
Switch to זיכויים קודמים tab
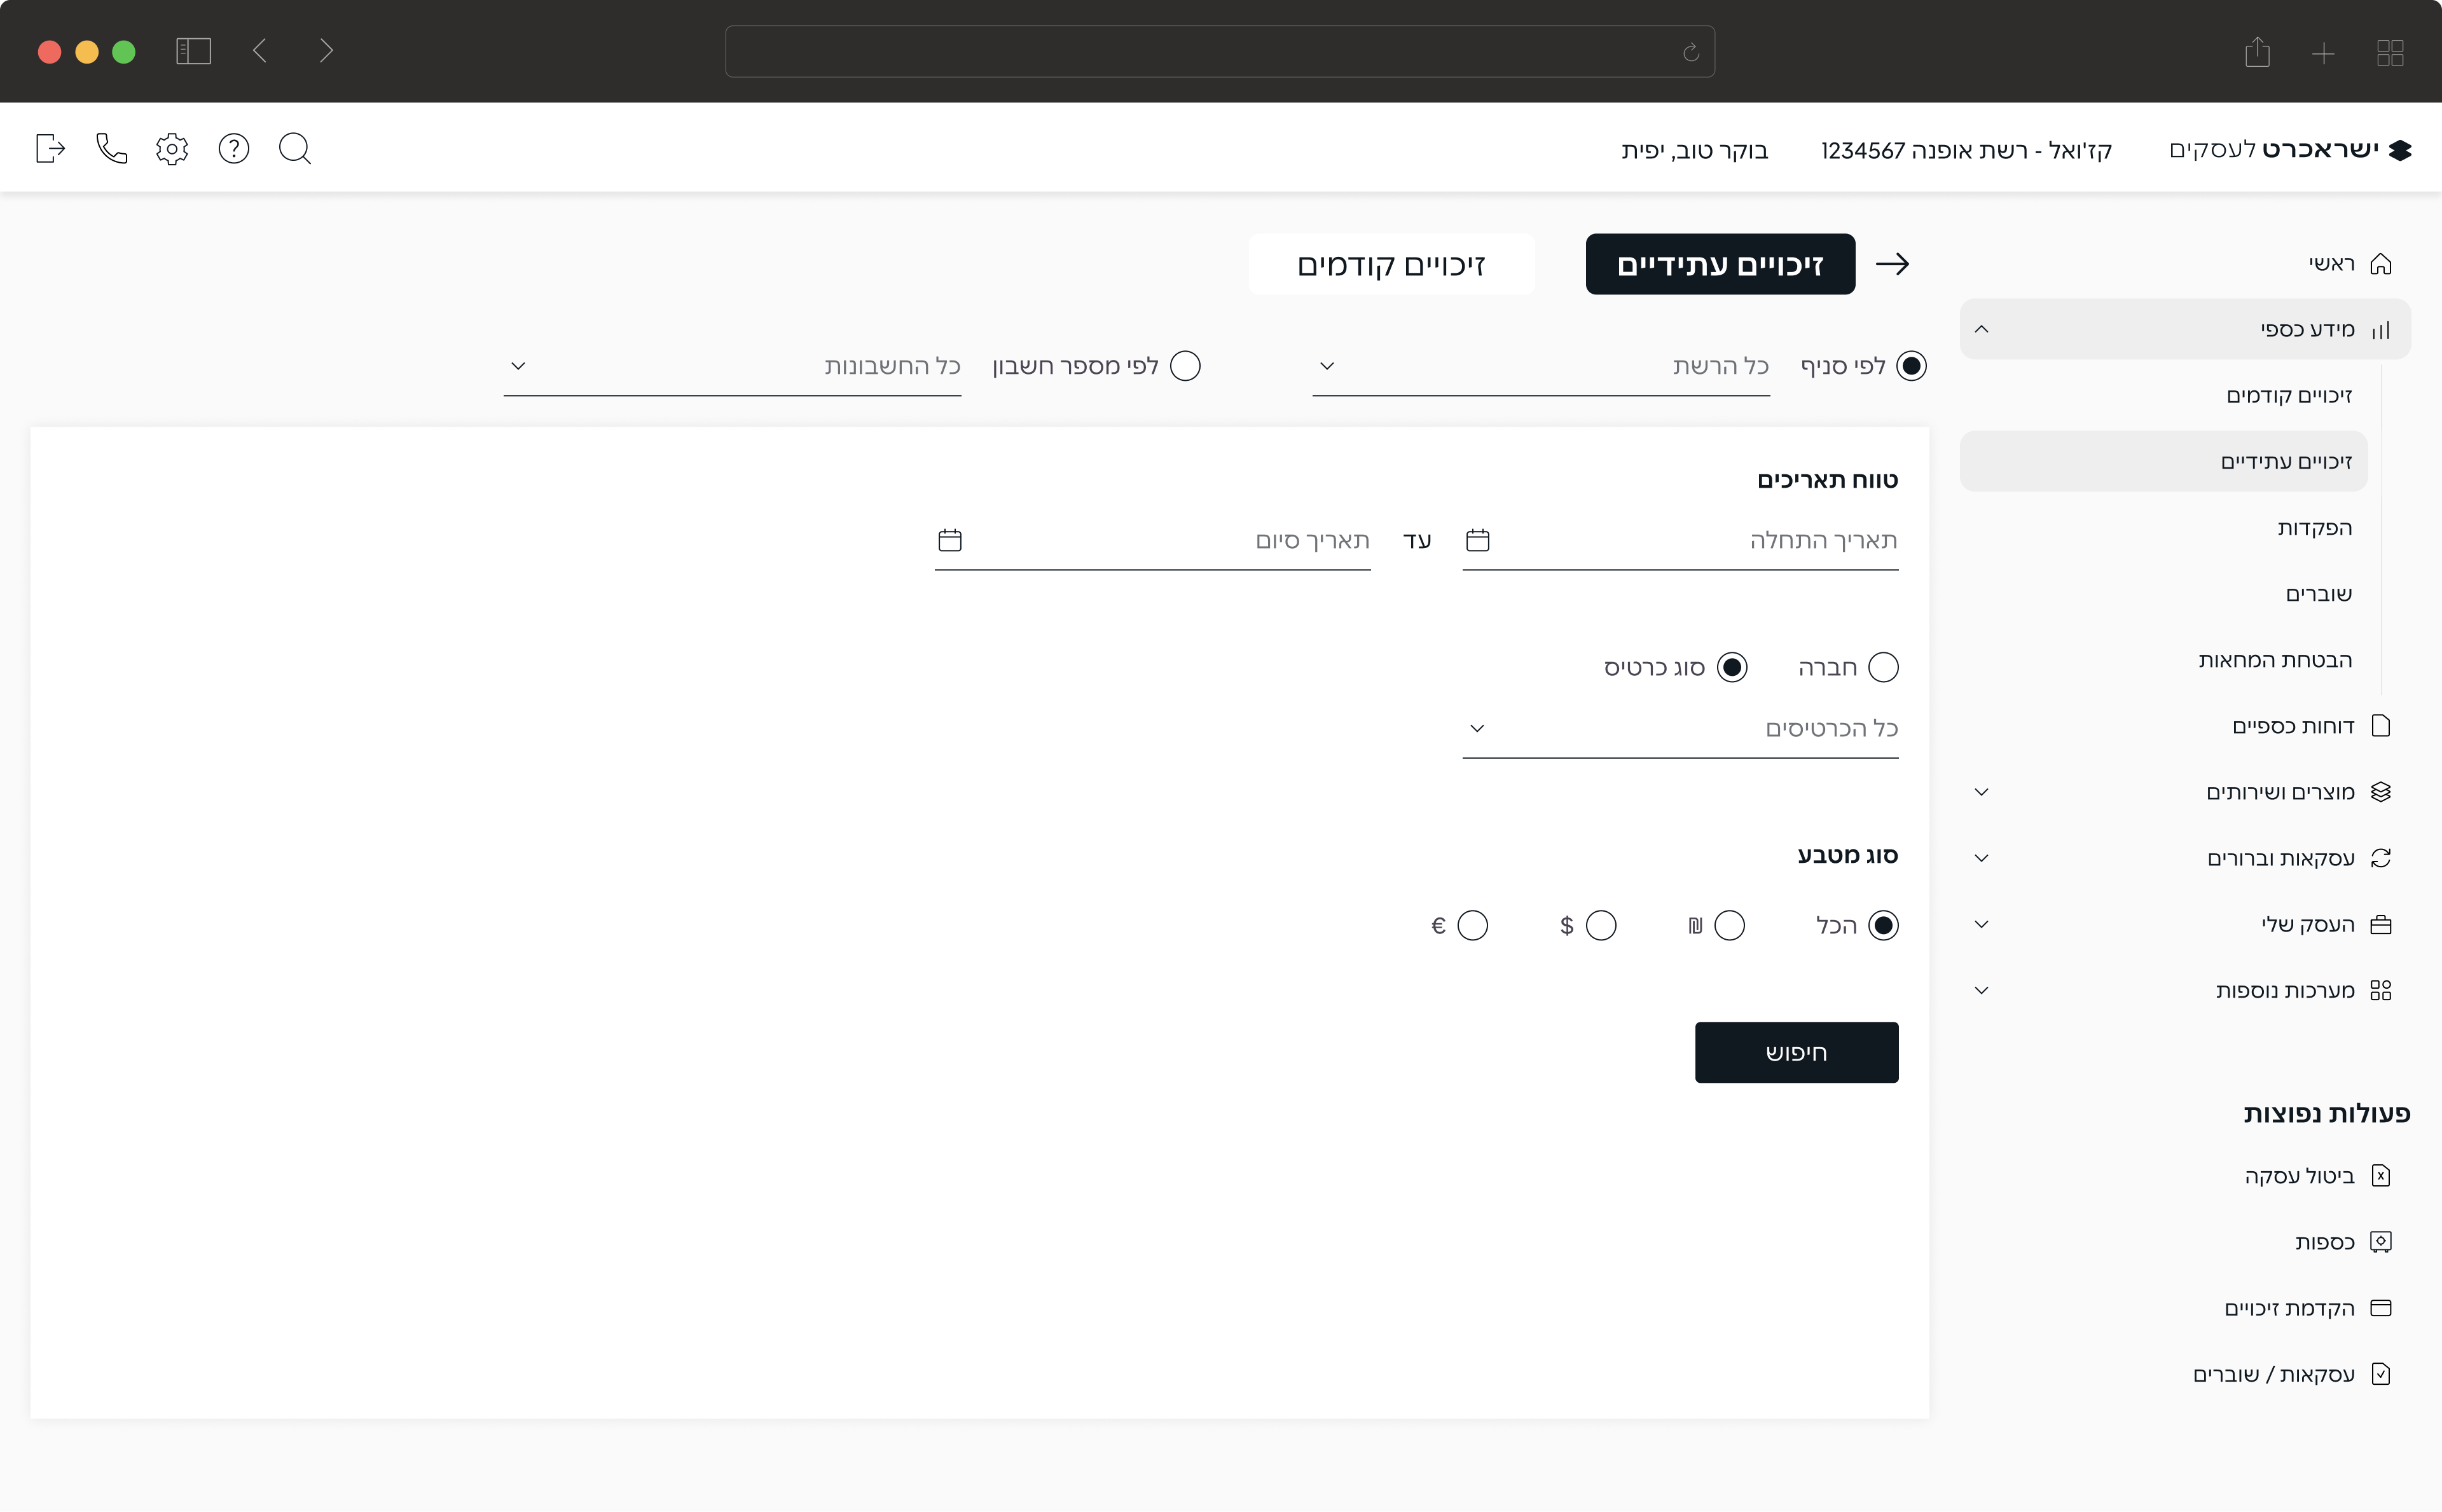click(x=1391, y=264)
